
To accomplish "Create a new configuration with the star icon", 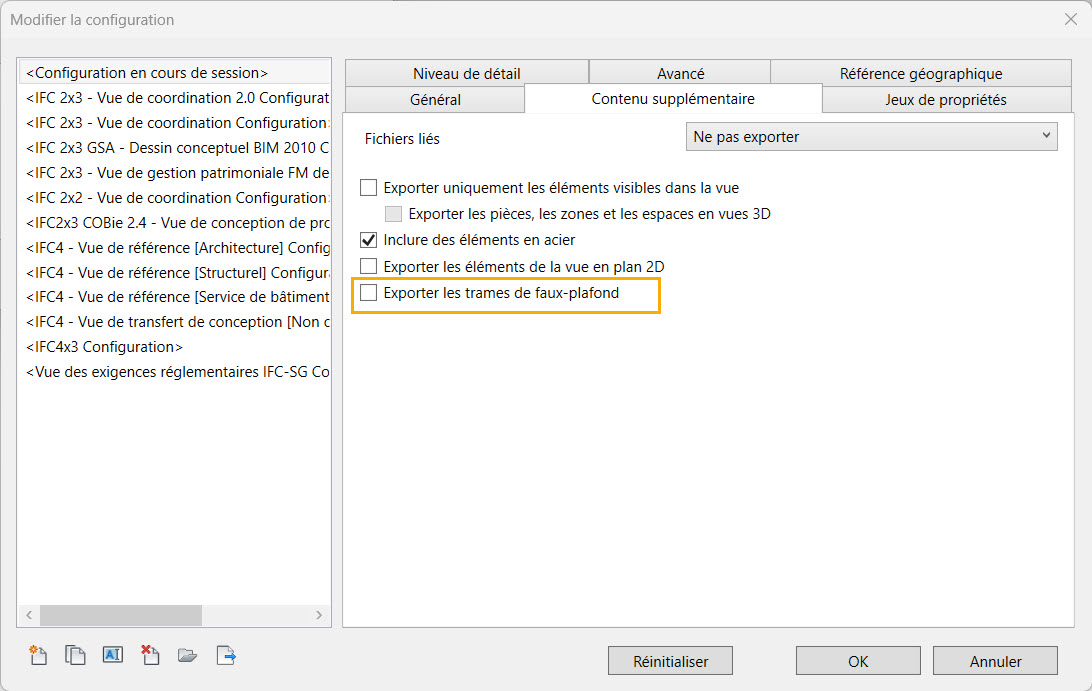I will 39,656.
